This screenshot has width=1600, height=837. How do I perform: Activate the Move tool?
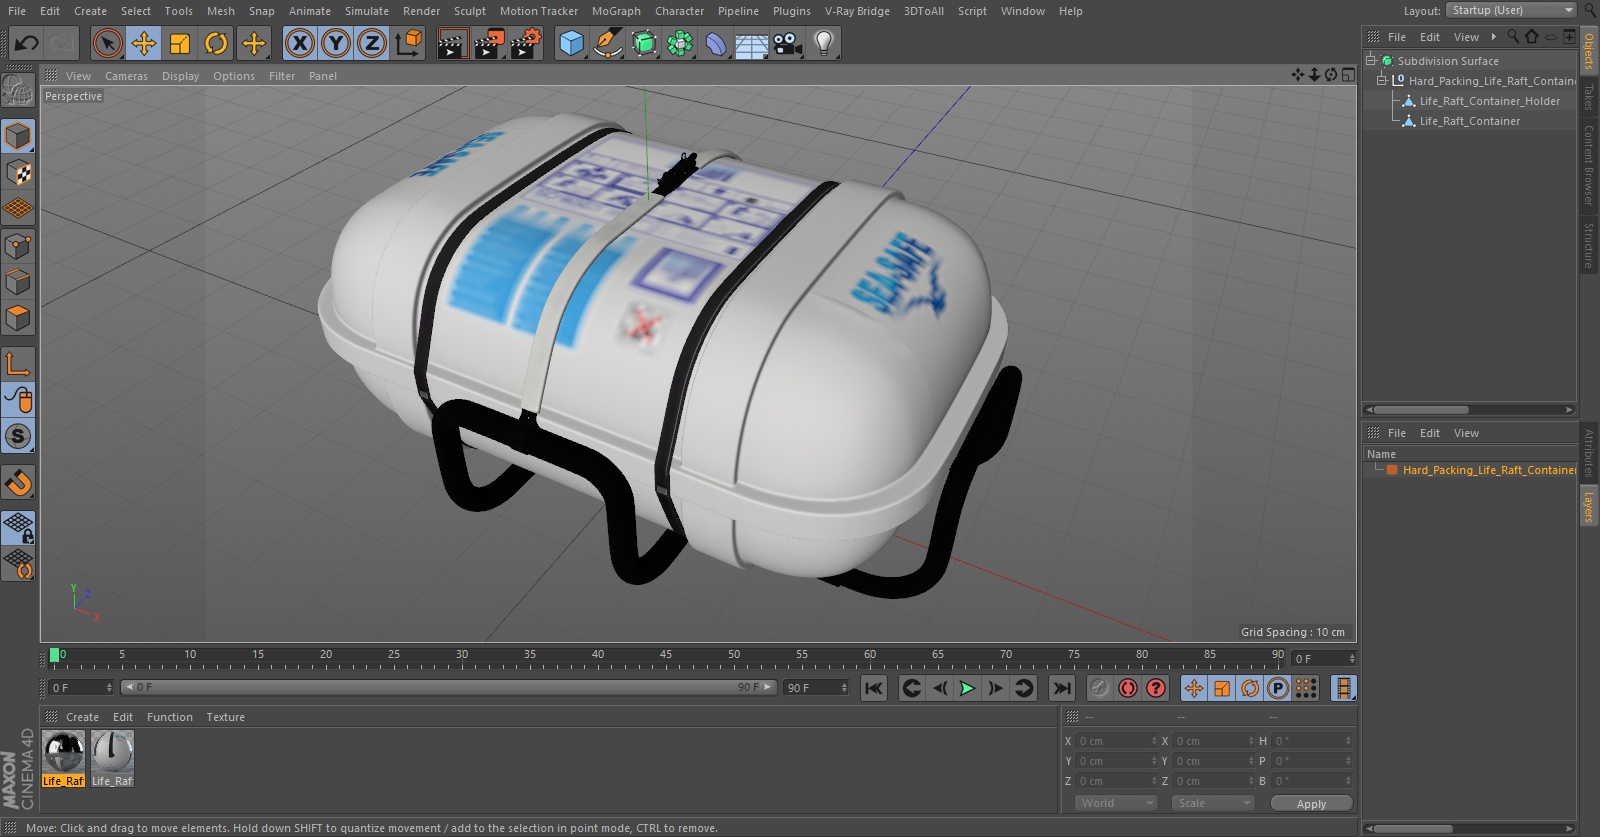click(x=144, y=43)
